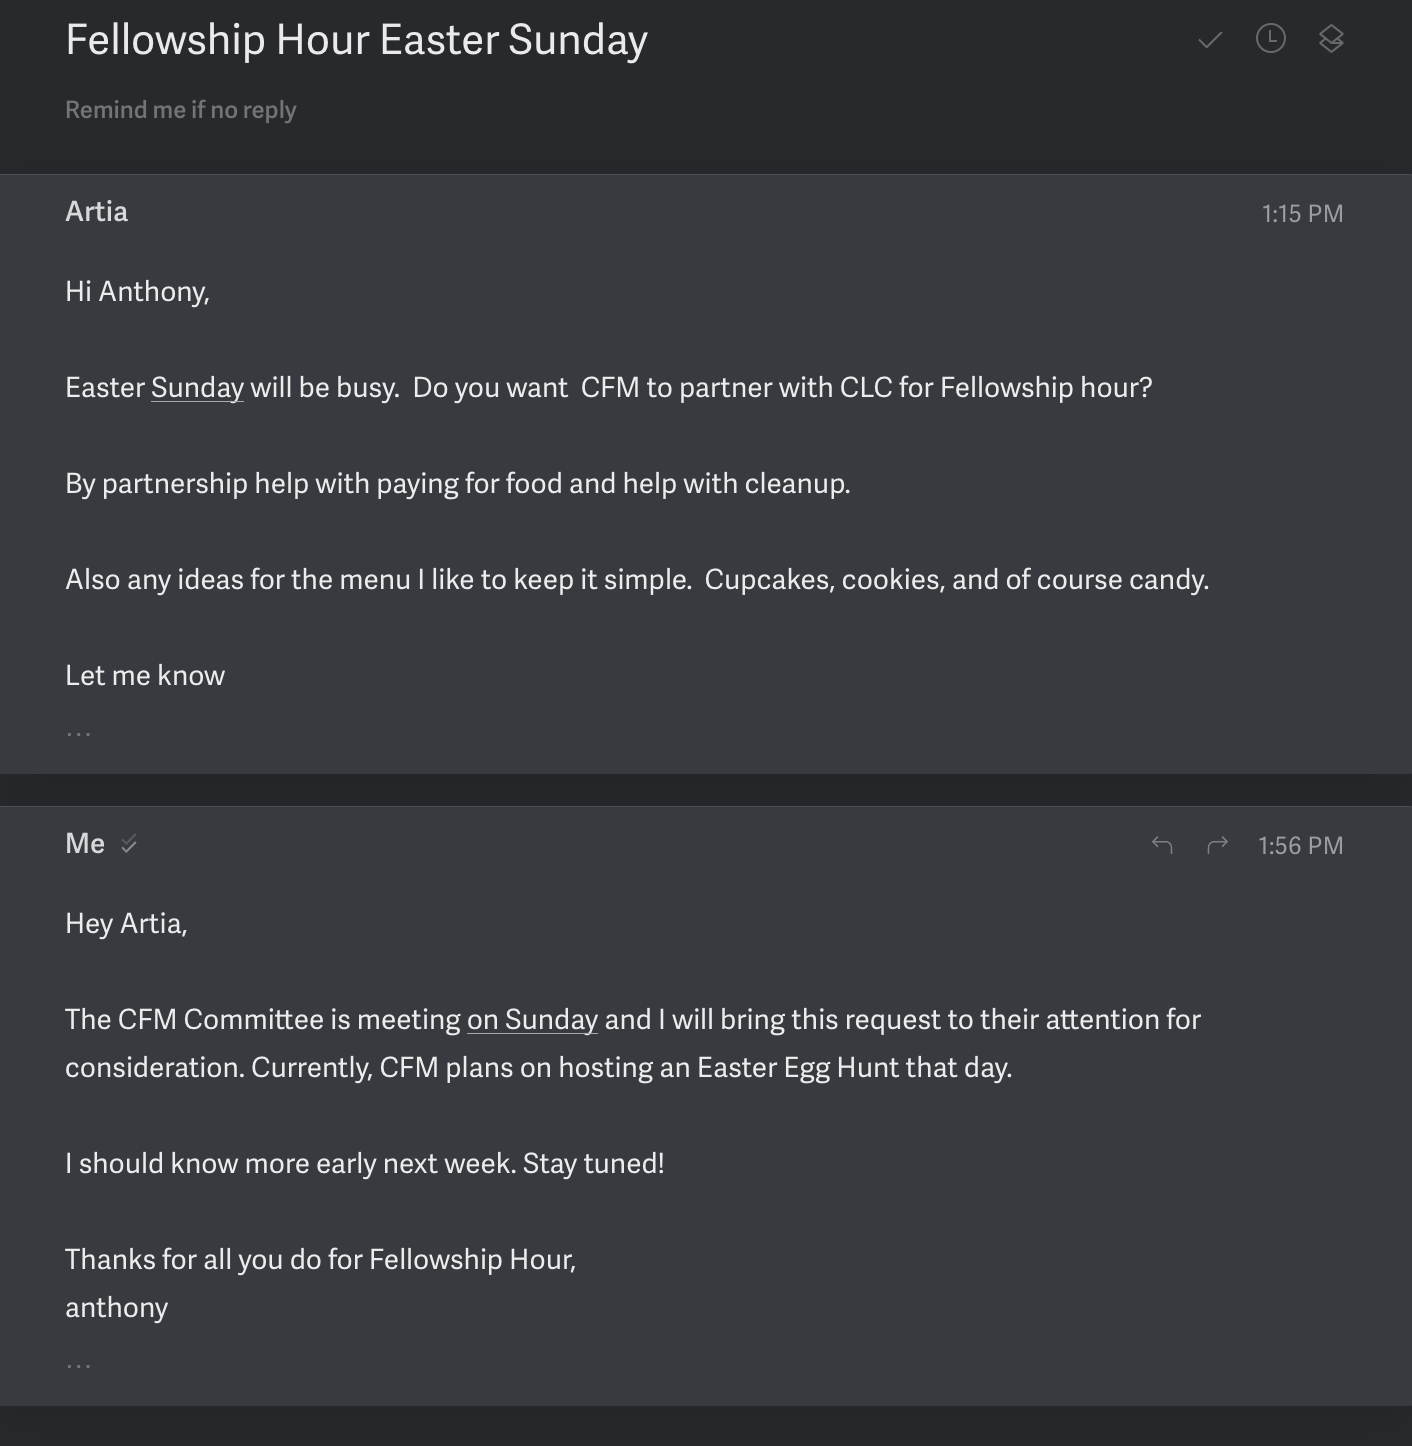
Task: Forward the message using the right arrow icon
Action: pyautogui.click(x=1217, y=845)
